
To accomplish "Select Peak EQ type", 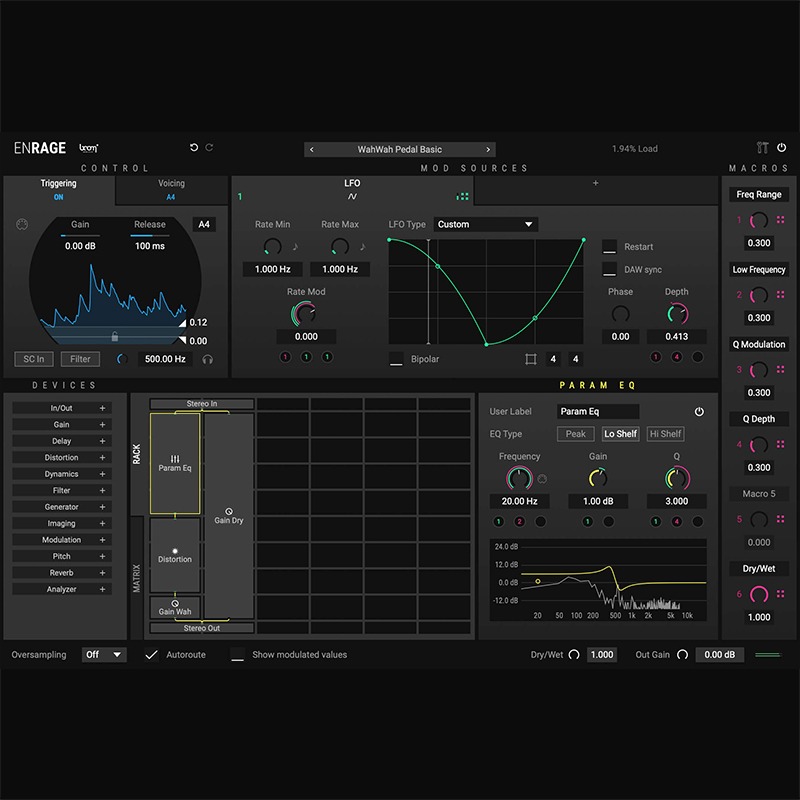I will coord(576,434).
